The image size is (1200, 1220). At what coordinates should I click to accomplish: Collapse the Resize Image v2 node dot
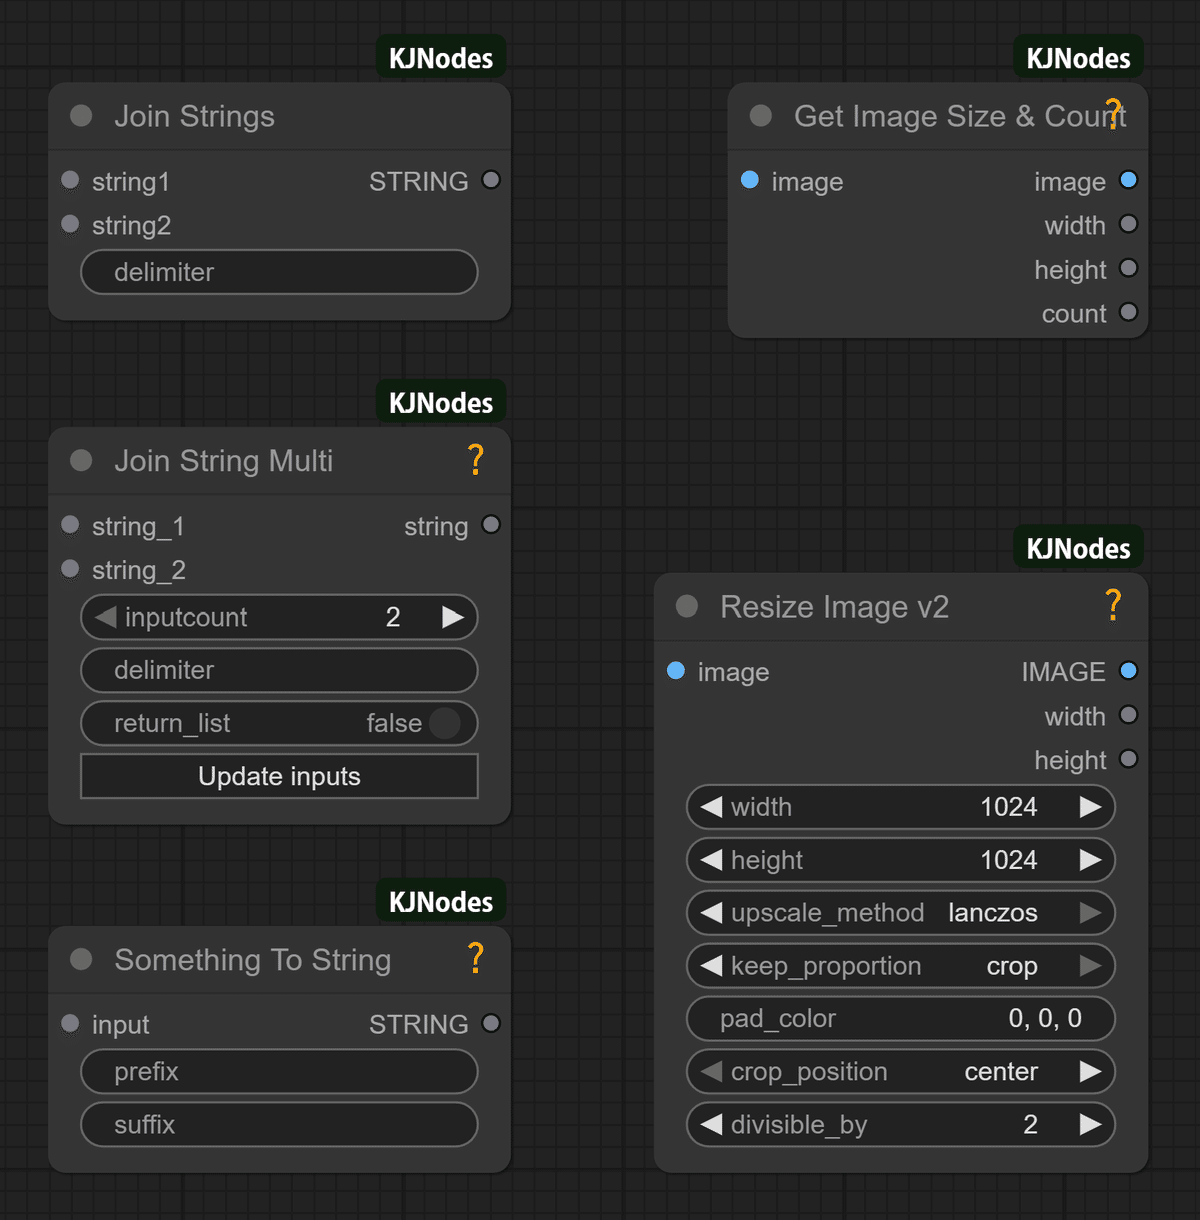[687, 606]
